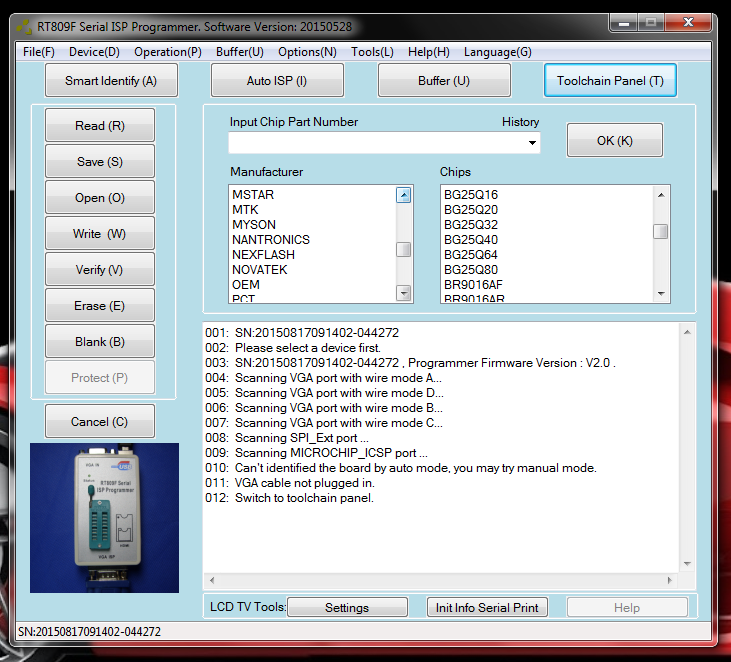Select NANTRONICS manufacturer

click(271, 240)
